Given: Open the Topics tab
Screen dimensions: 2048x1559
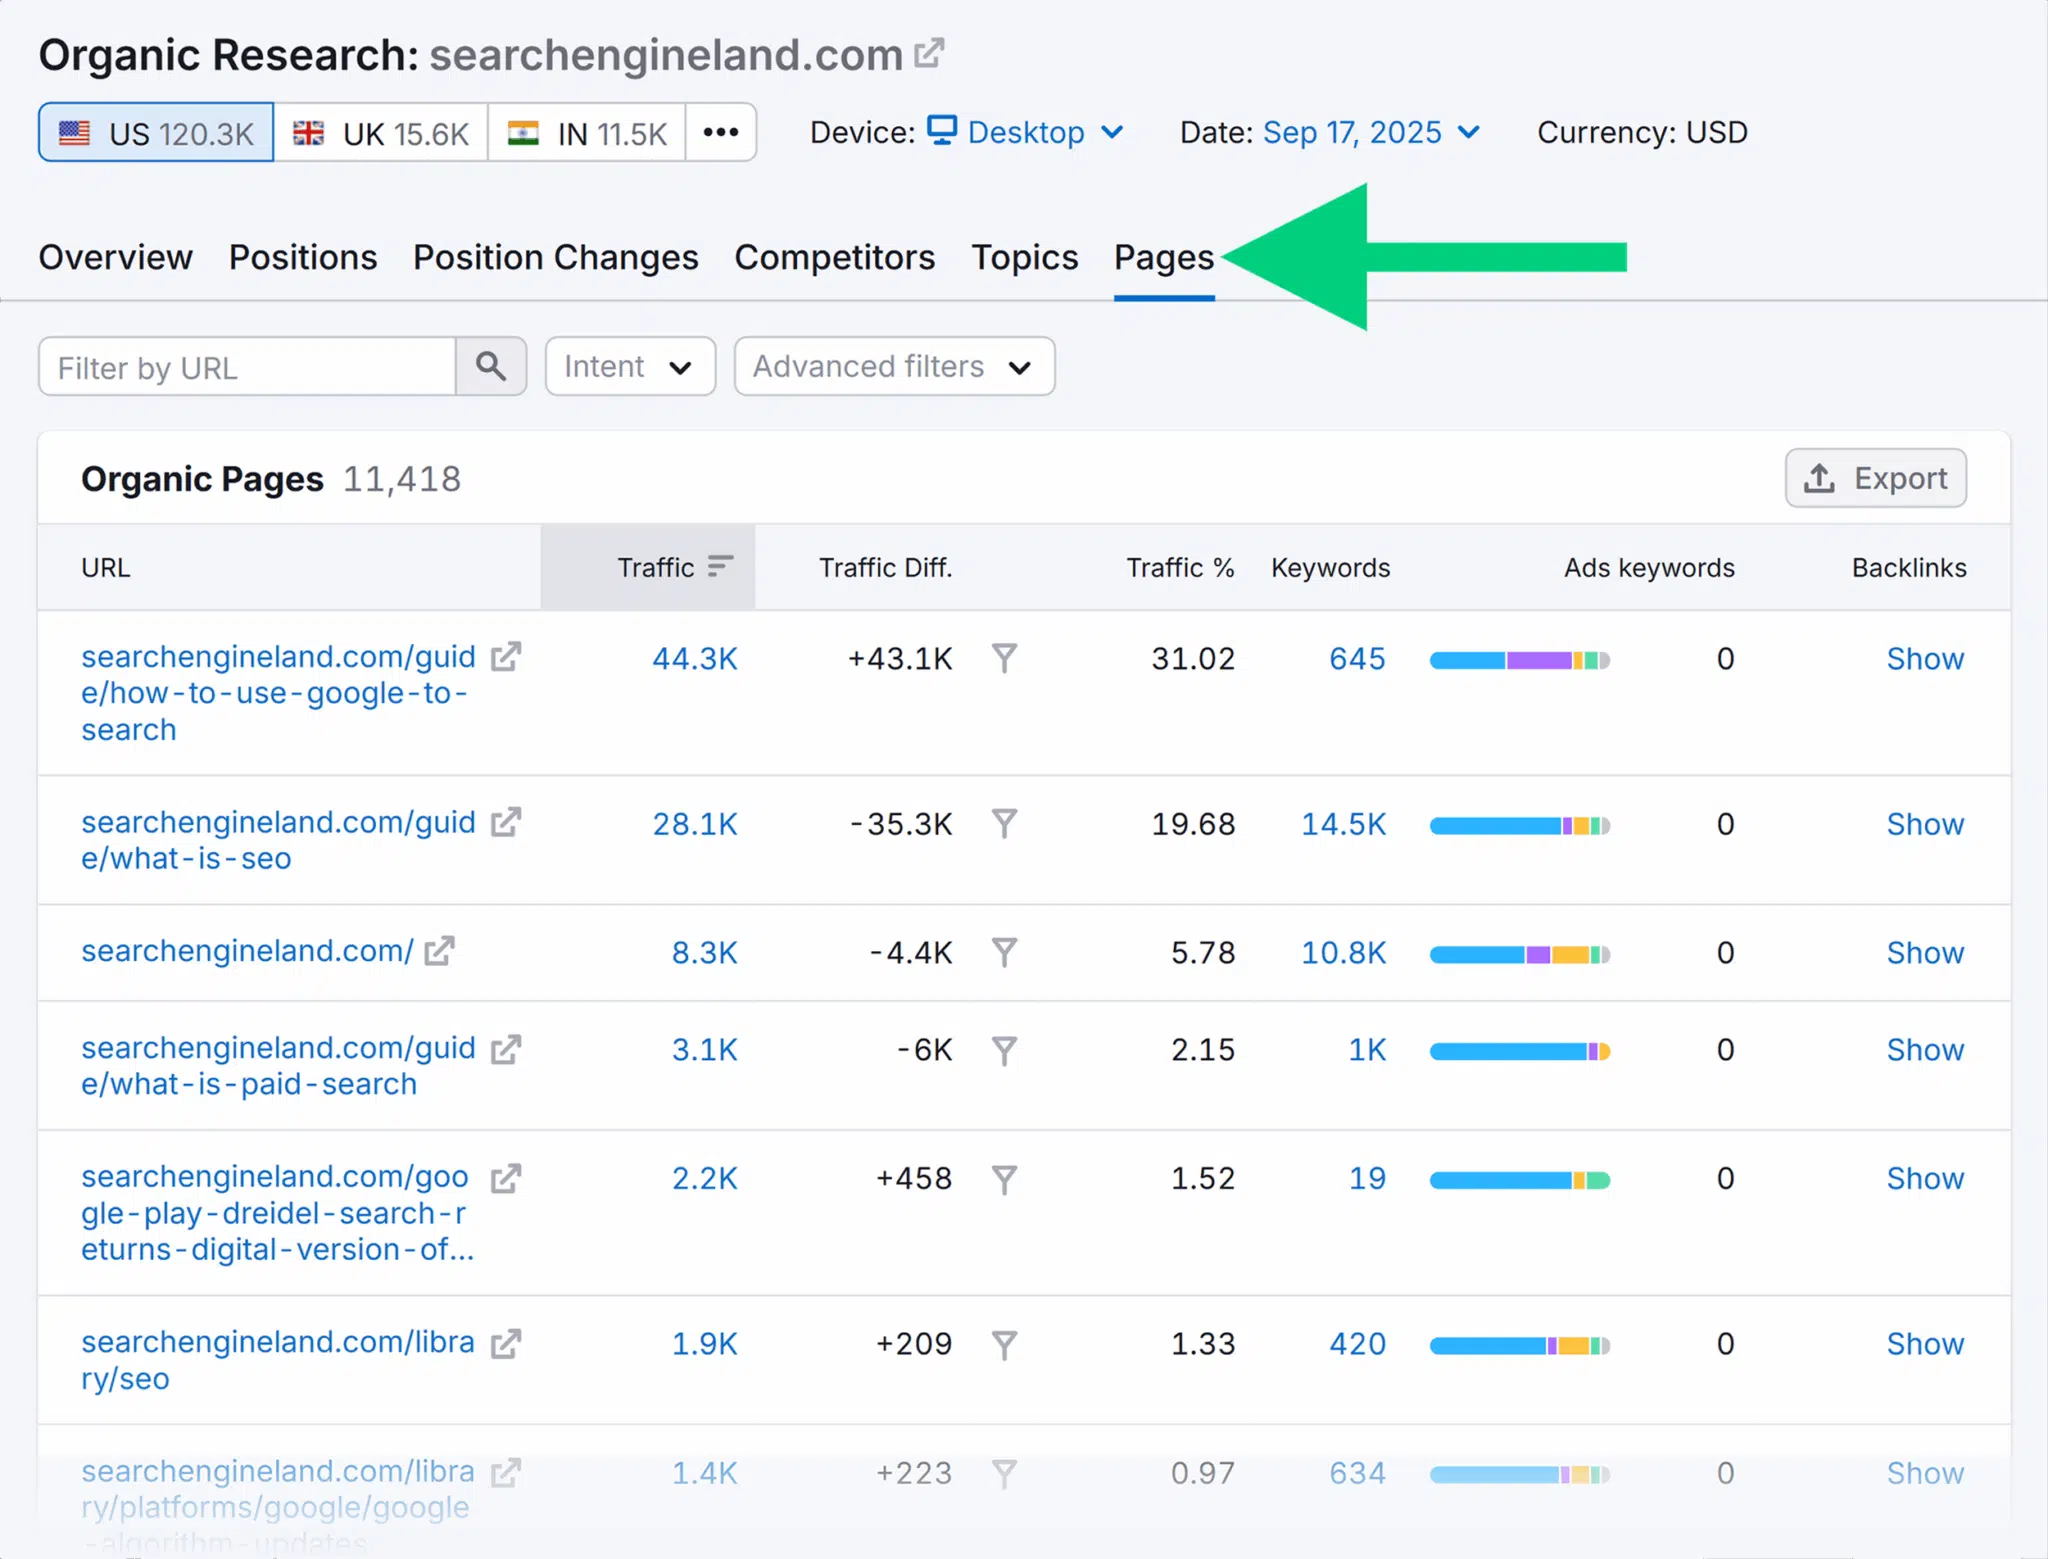Looking at the screenshot, I should 1025,257.
